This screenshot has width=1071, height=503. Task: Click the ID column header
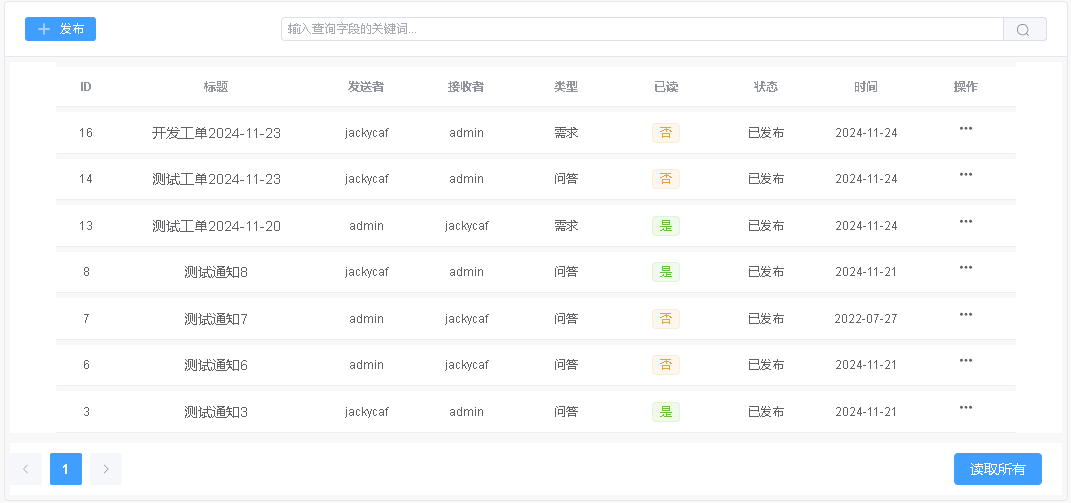pyautogui.click(x=86, y=87)
